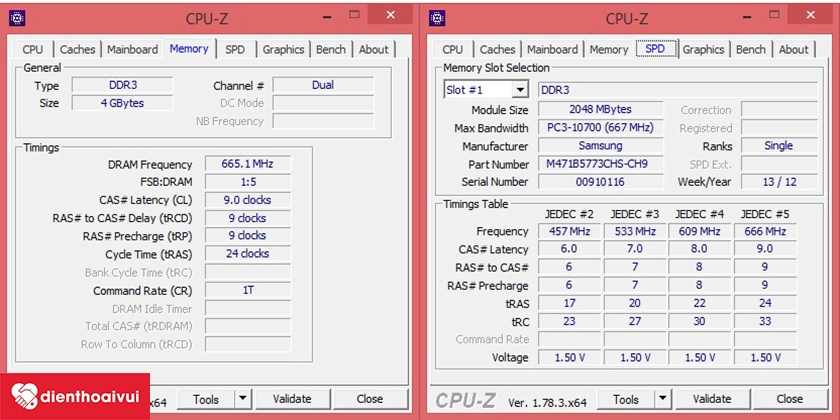Maximize the right CPU-Z window
Viewport: 840px width, 420px height.
click(x=775, y=16)
